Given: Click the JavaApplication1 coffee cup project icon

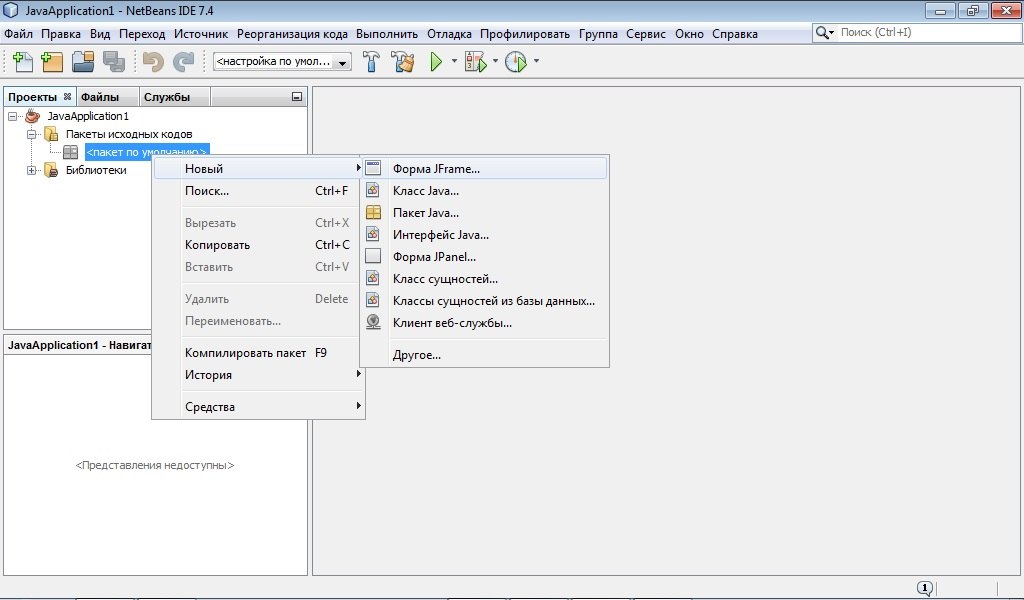Looking at the screenshot, I should pos(33,116).
